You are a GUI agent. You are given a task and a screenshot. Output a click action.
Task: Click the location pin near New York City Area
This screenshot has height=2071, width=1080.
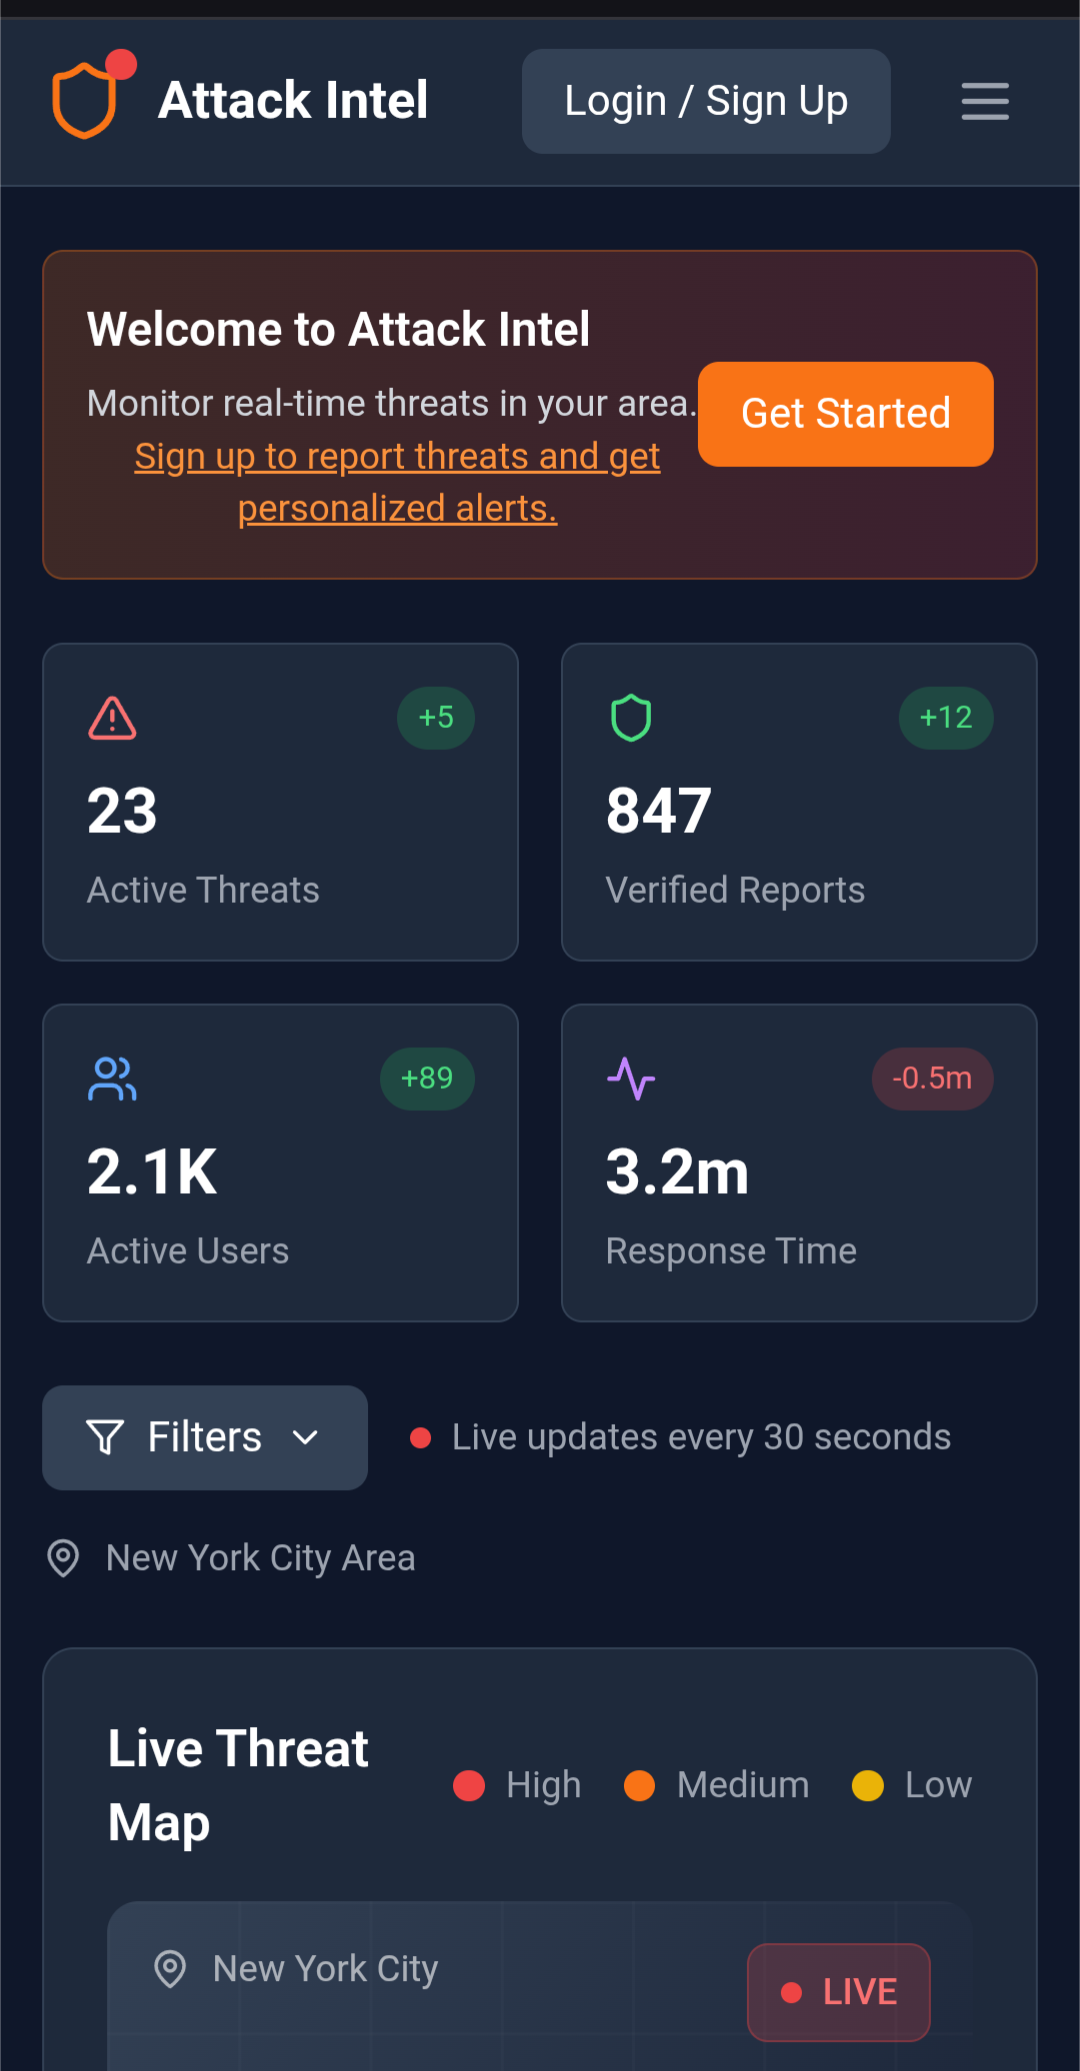click(62, 1558)
